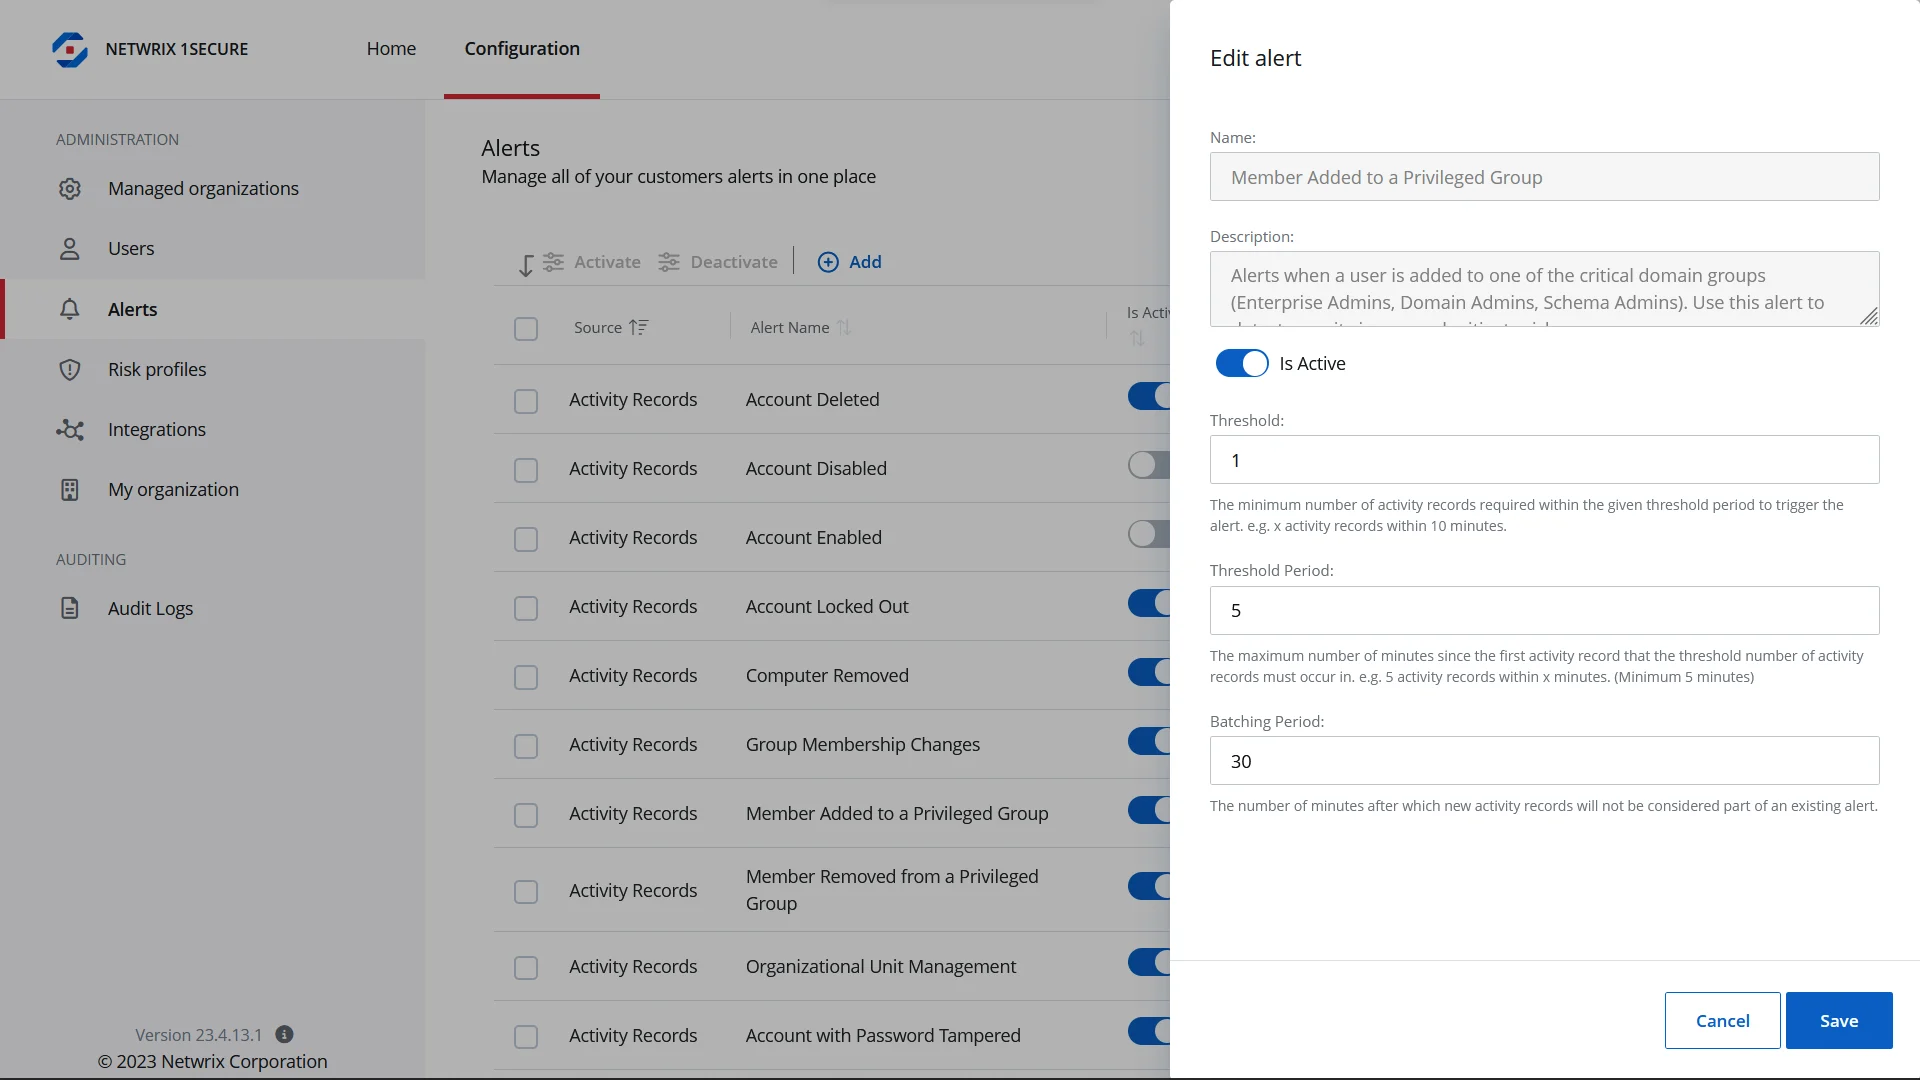The image size is (1920, 1080).
Task: Toggle Account Enabled active switch
Action: tap(1149, 534)
